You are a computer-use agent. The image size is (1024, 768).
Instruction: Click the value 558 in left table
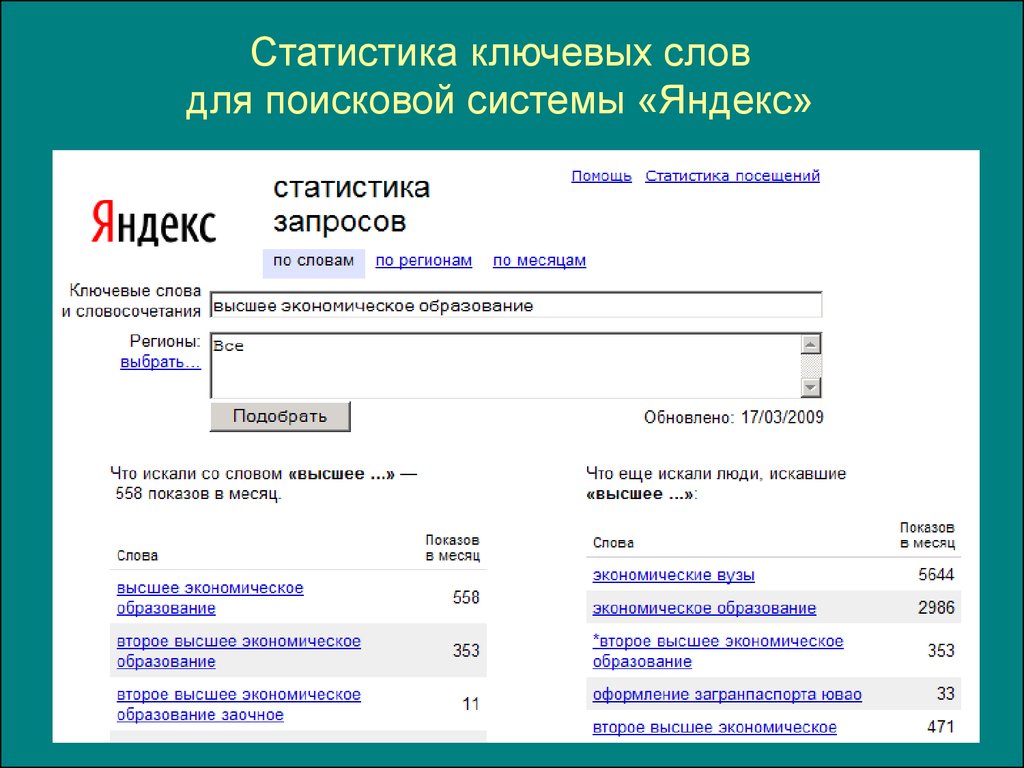(x=466, y=598)
